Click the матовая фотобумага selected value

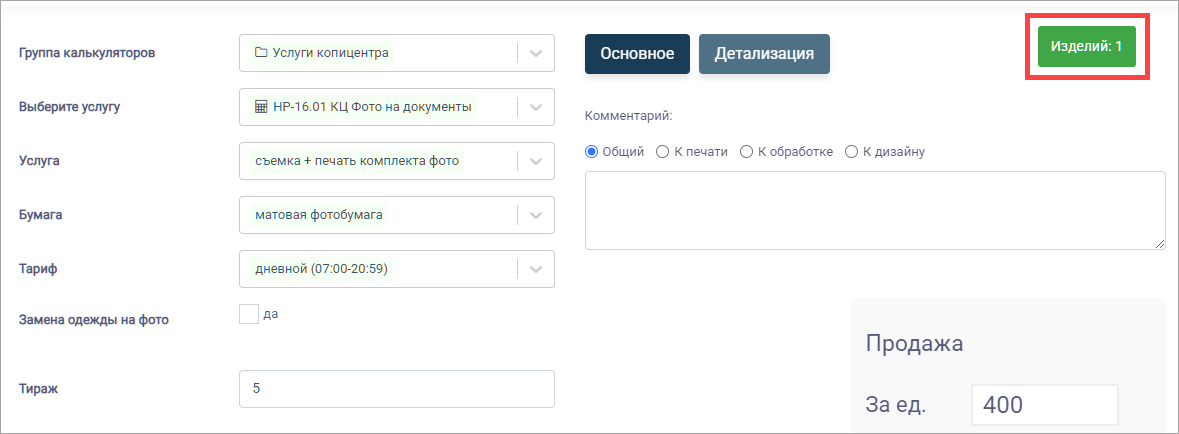[x=320, y=215]
